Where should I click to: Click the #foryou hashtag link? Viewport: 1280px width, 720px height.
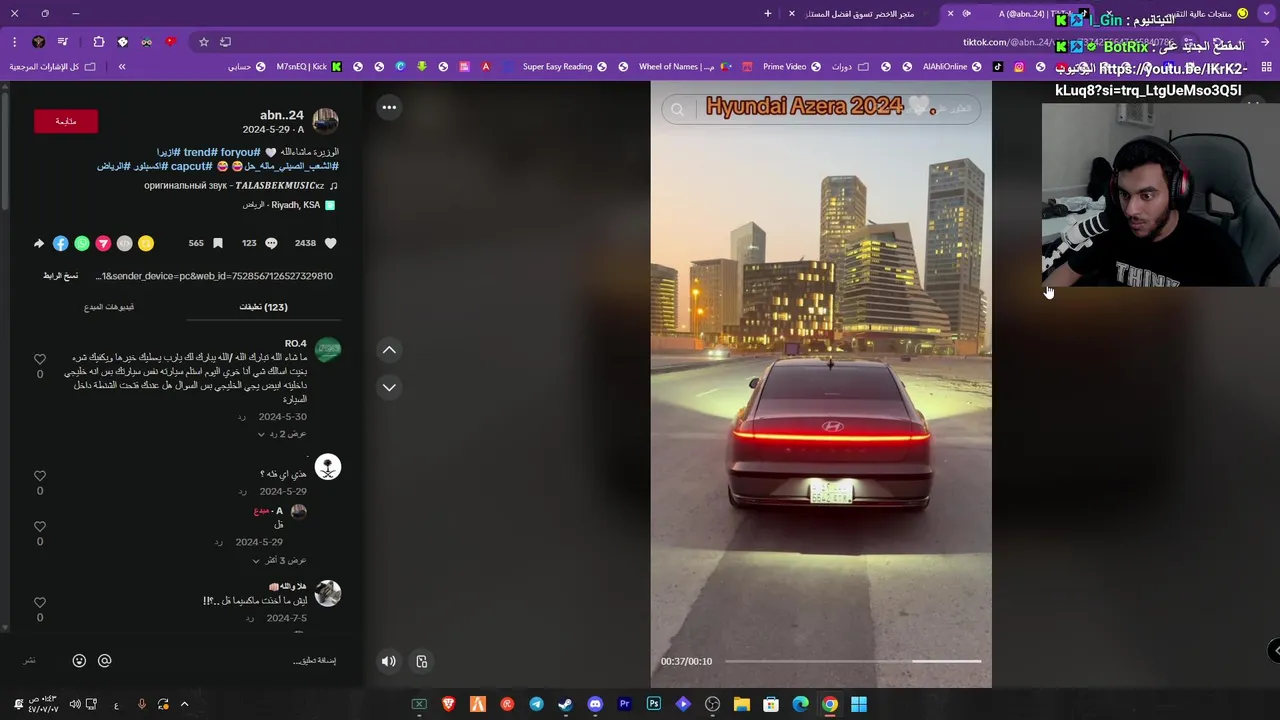coord(242,152)
